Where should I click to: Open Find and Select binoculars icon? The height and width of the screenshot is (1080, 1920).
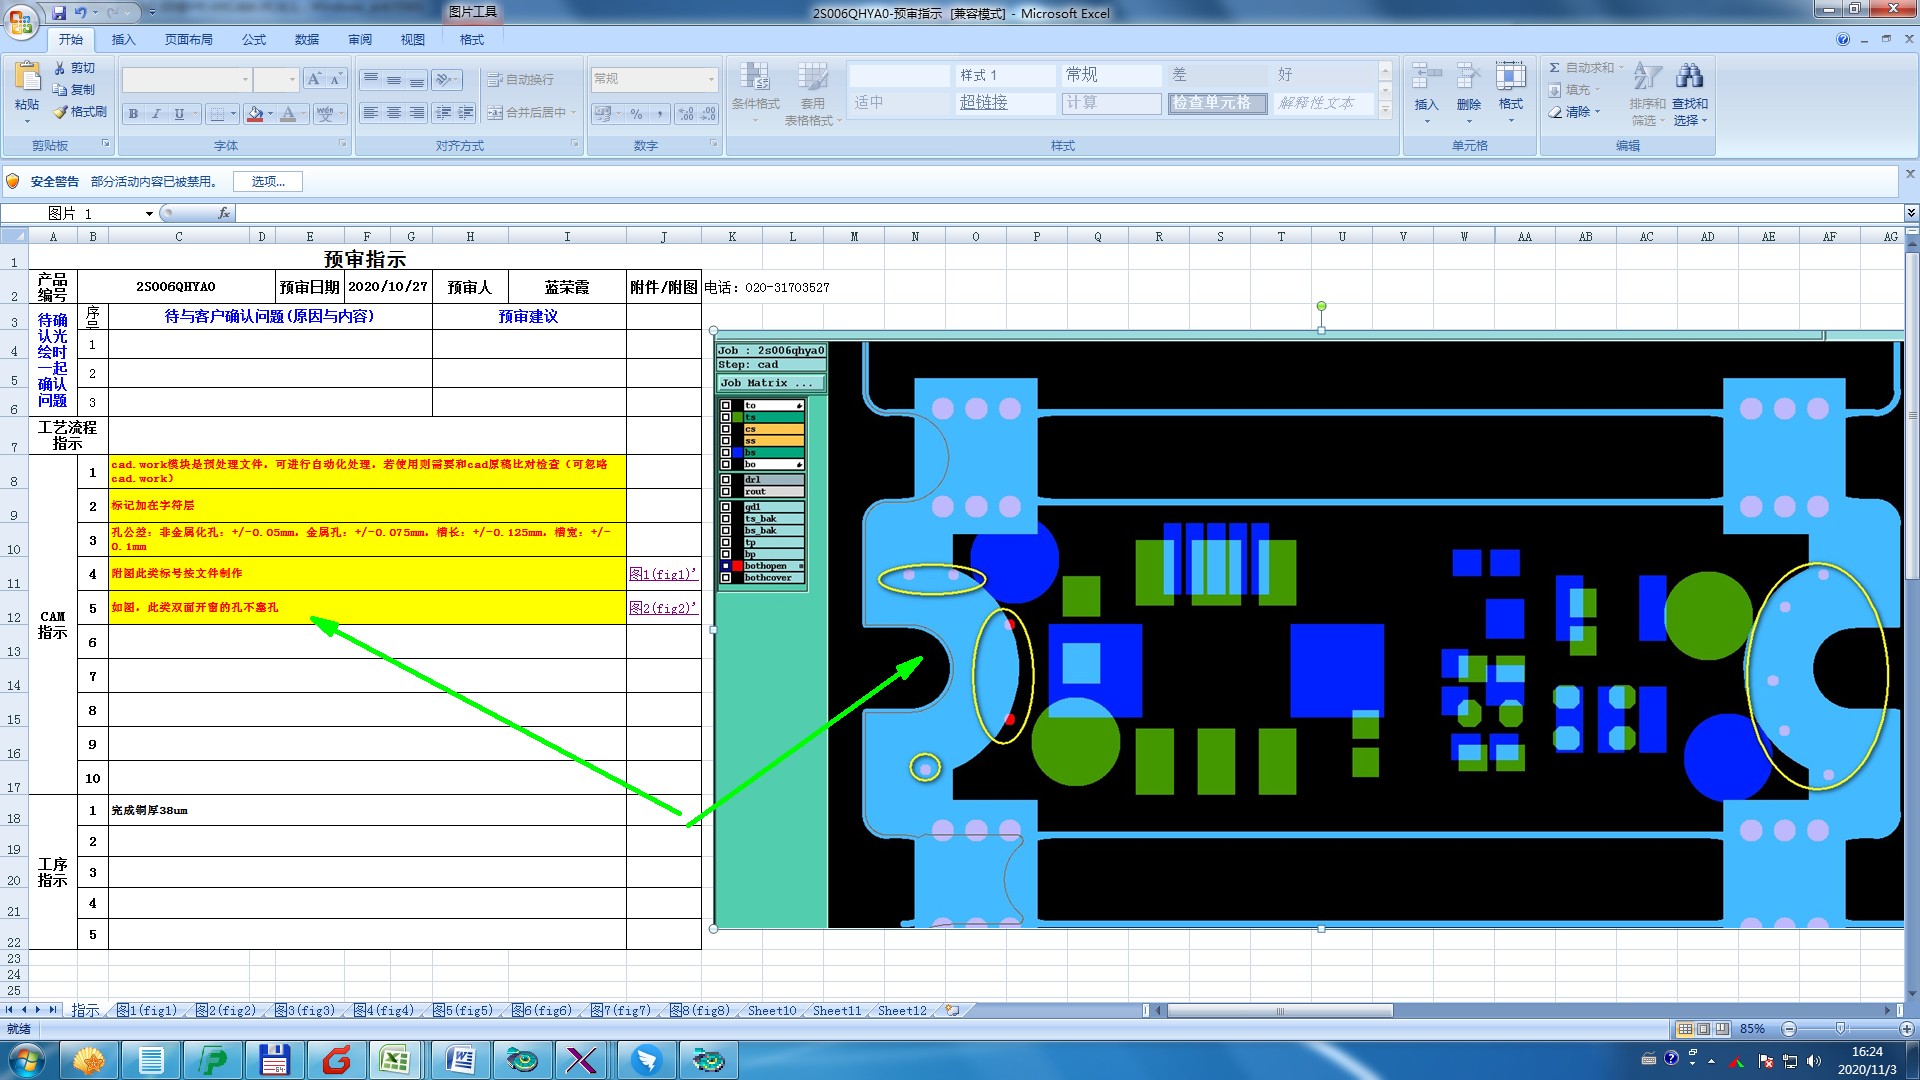pyautogui.click(x=1690, y=77)
